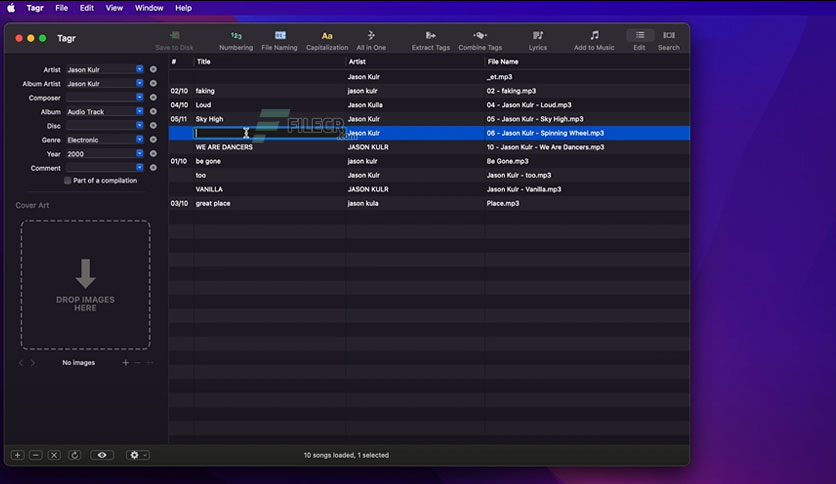This screenshot has width=836, height=484.
Task: Expand the Album Artist field dropdown
Action: tap(140, 84)
